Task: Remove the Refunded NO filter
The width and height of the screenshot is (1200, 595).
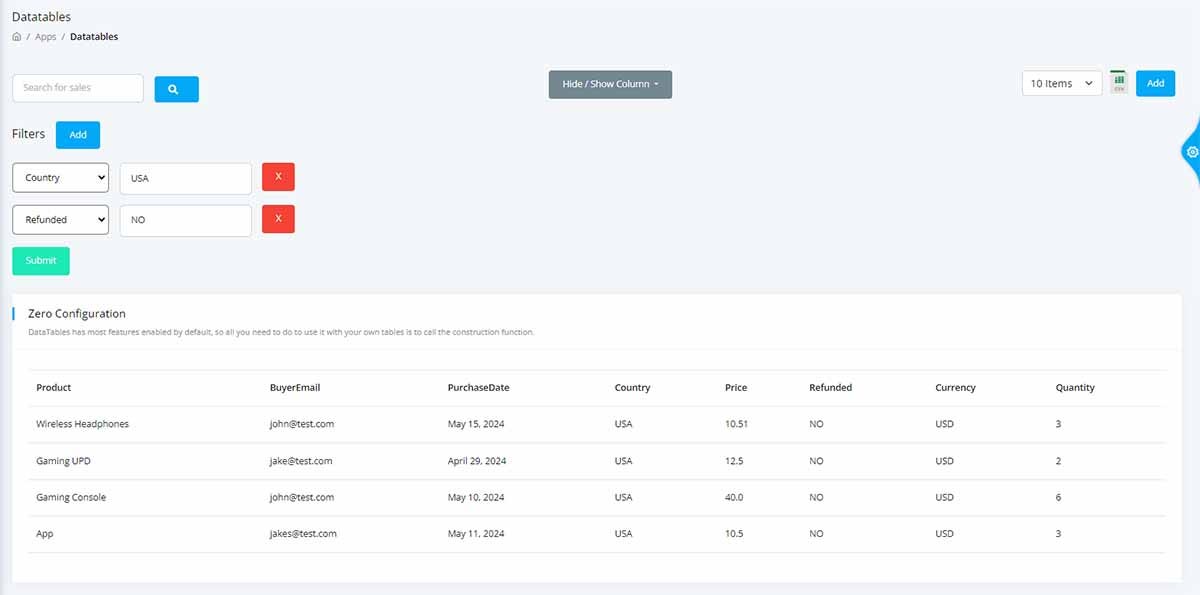Action: tap(278, 219)
